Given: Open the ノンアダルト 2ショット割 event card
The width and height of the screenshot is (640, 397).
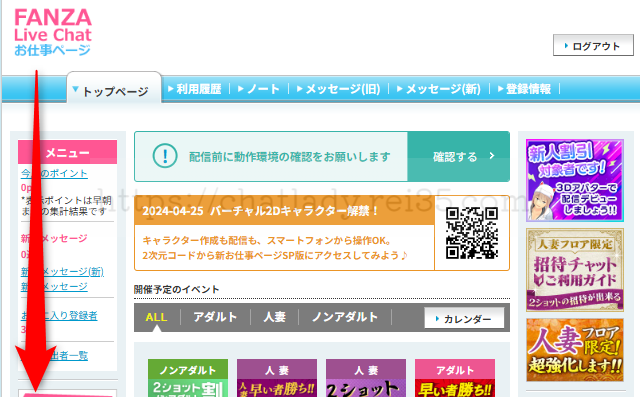Looking at the screenshot, I should point(188,378).
